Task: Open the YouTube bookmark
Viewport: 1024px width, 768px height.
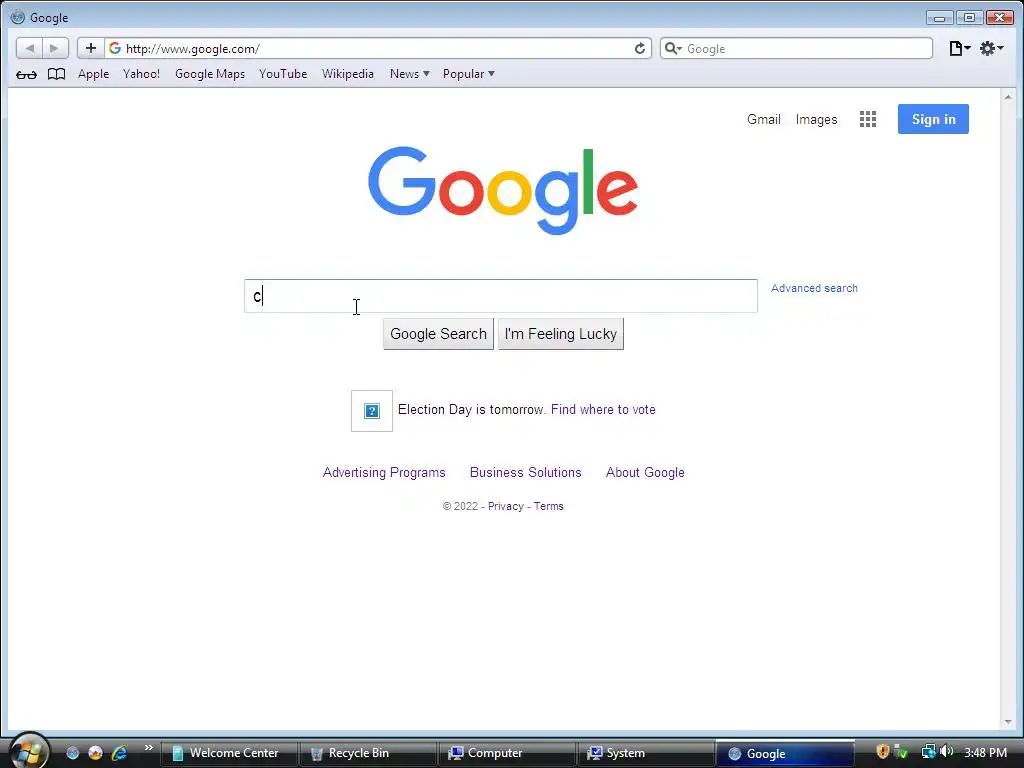Action: [x=283, y=74]
